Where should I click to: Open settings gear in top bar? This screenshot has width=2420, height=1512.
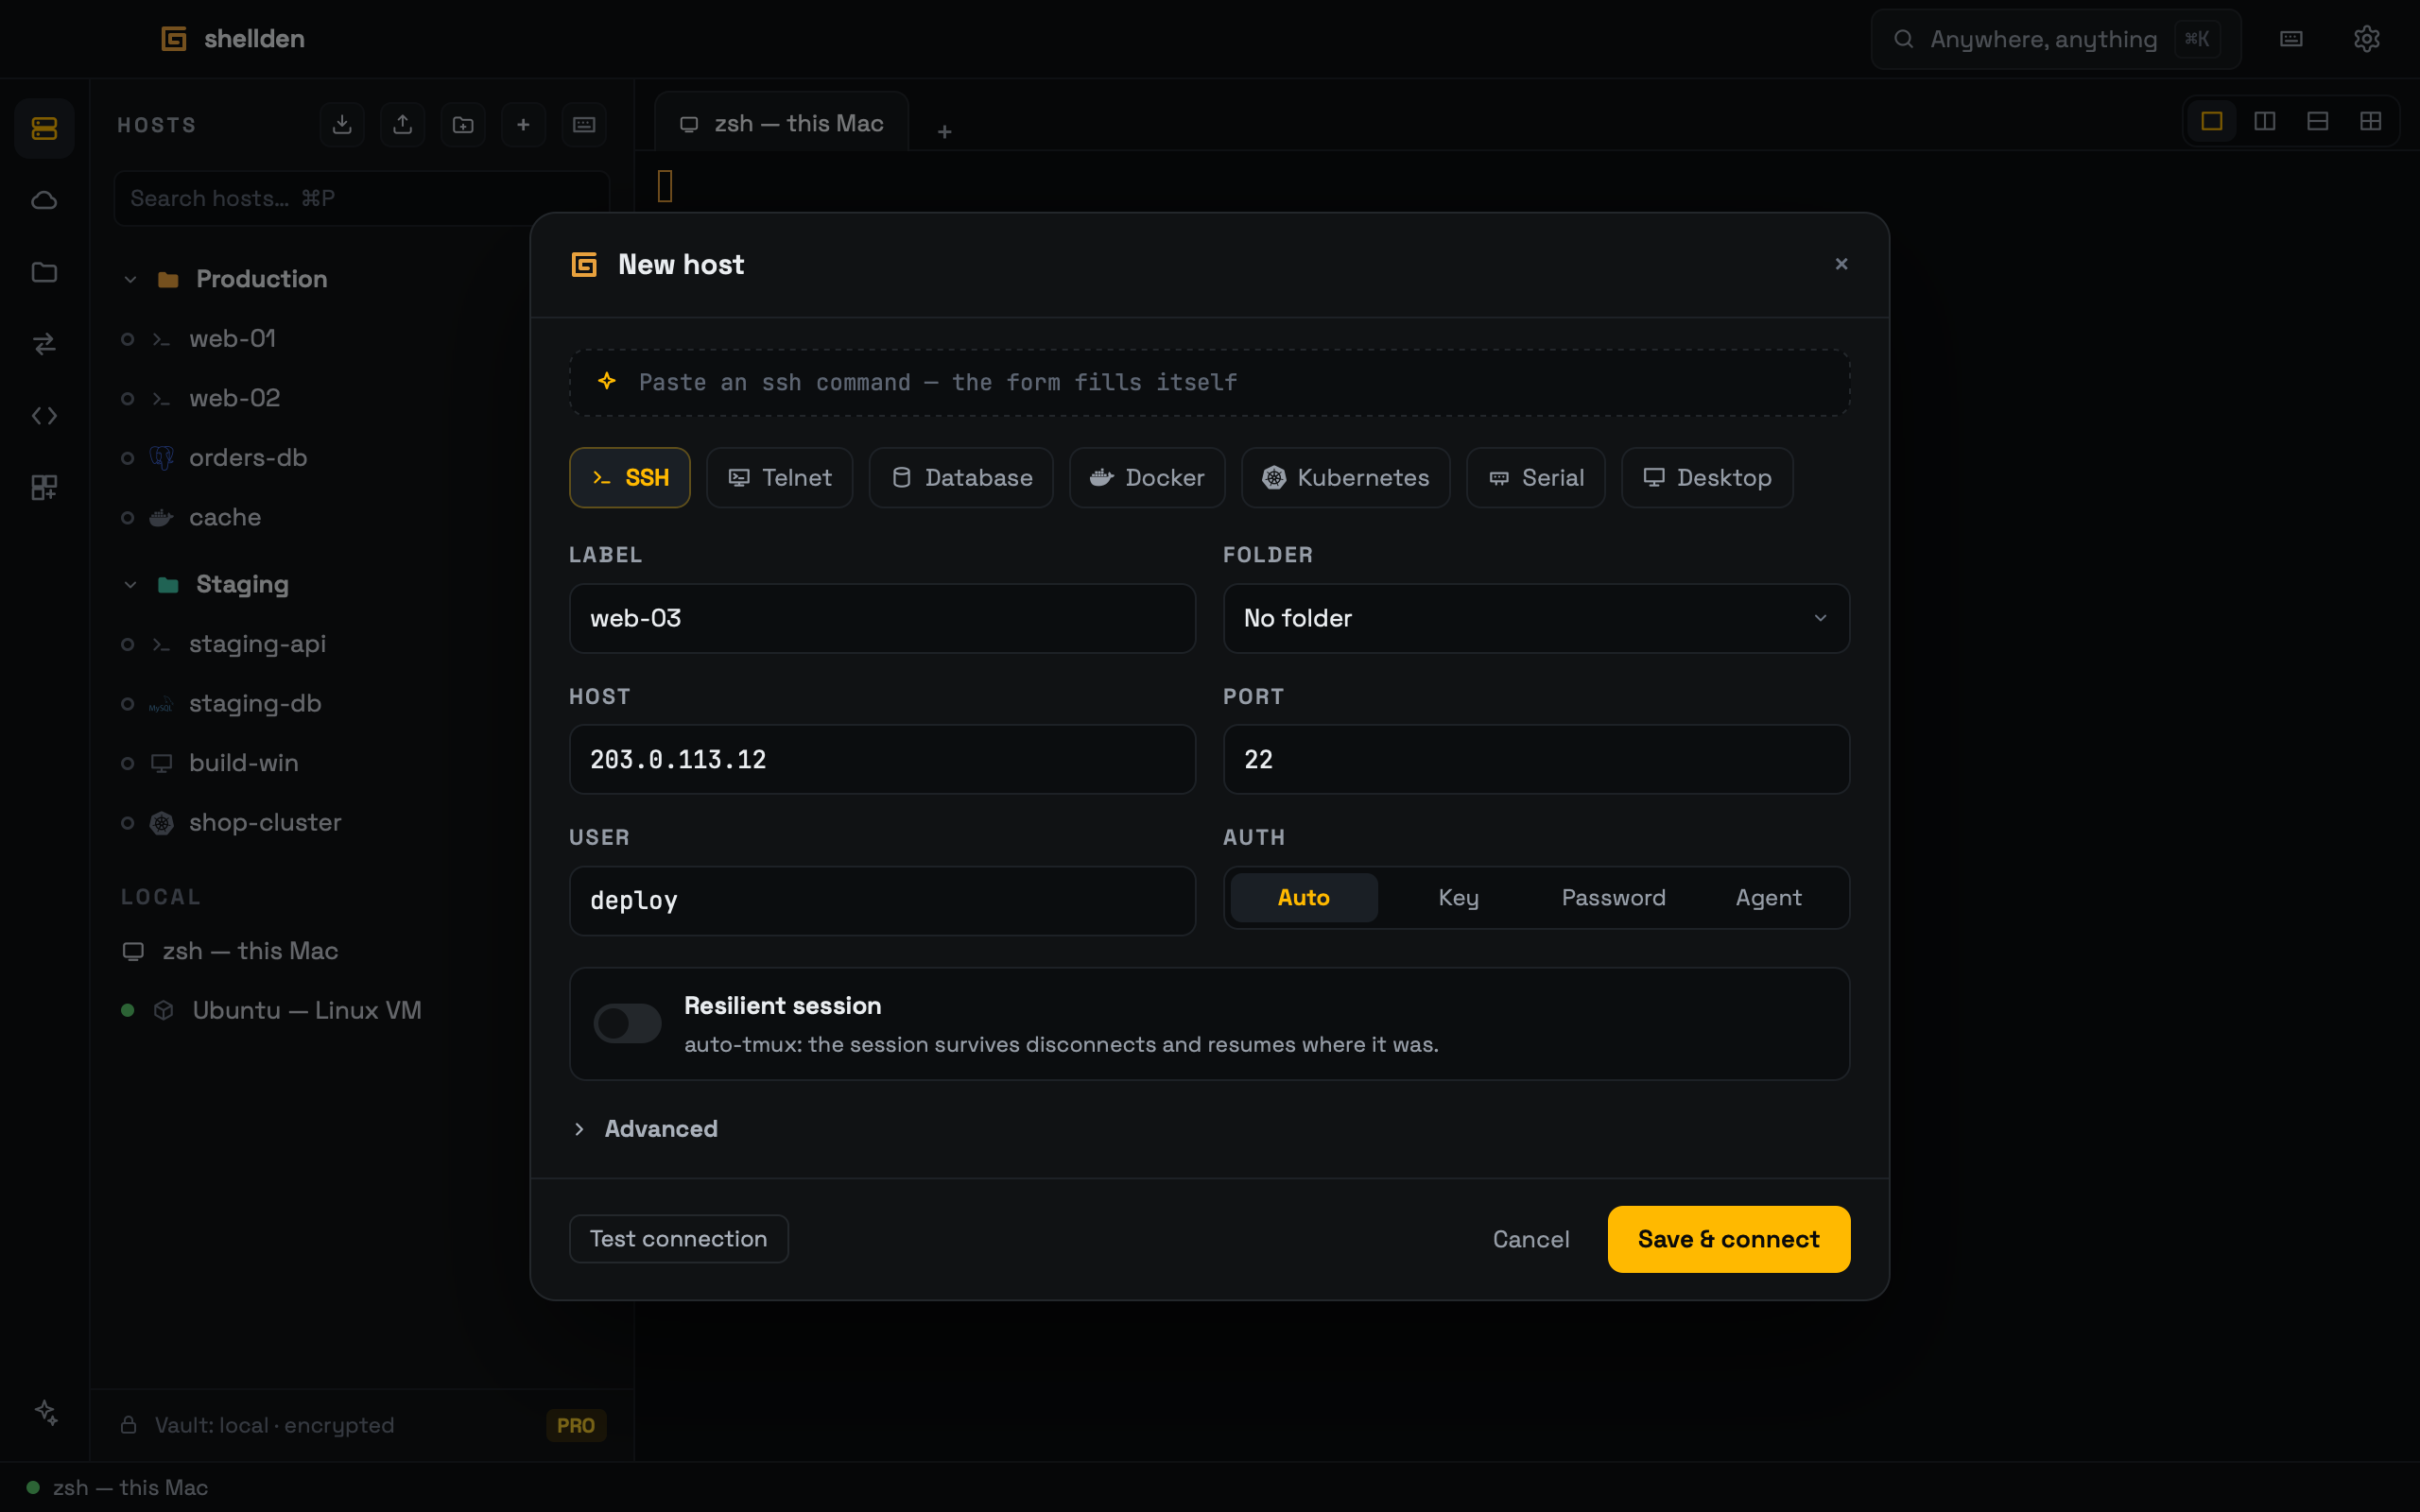click(2366, 39)
